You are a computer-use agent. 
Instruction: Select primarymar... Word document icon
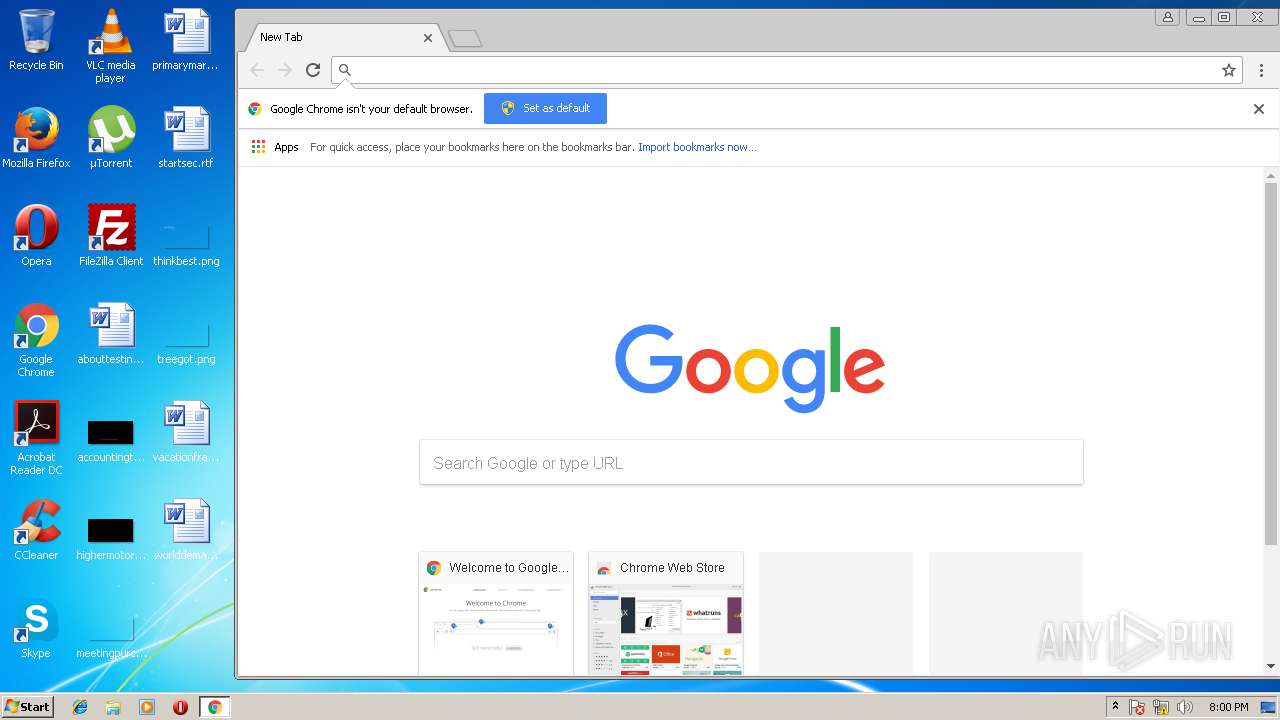tap(185, 40)
